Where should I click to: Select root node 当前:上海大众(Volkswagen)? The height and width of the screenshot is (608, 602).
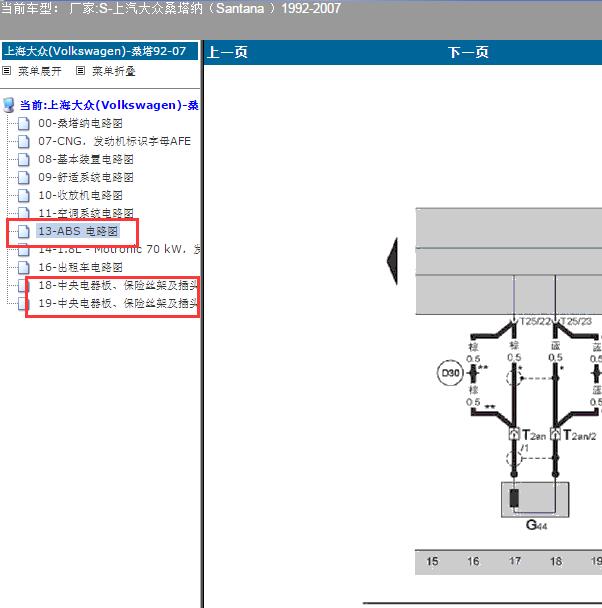(109, 105)
